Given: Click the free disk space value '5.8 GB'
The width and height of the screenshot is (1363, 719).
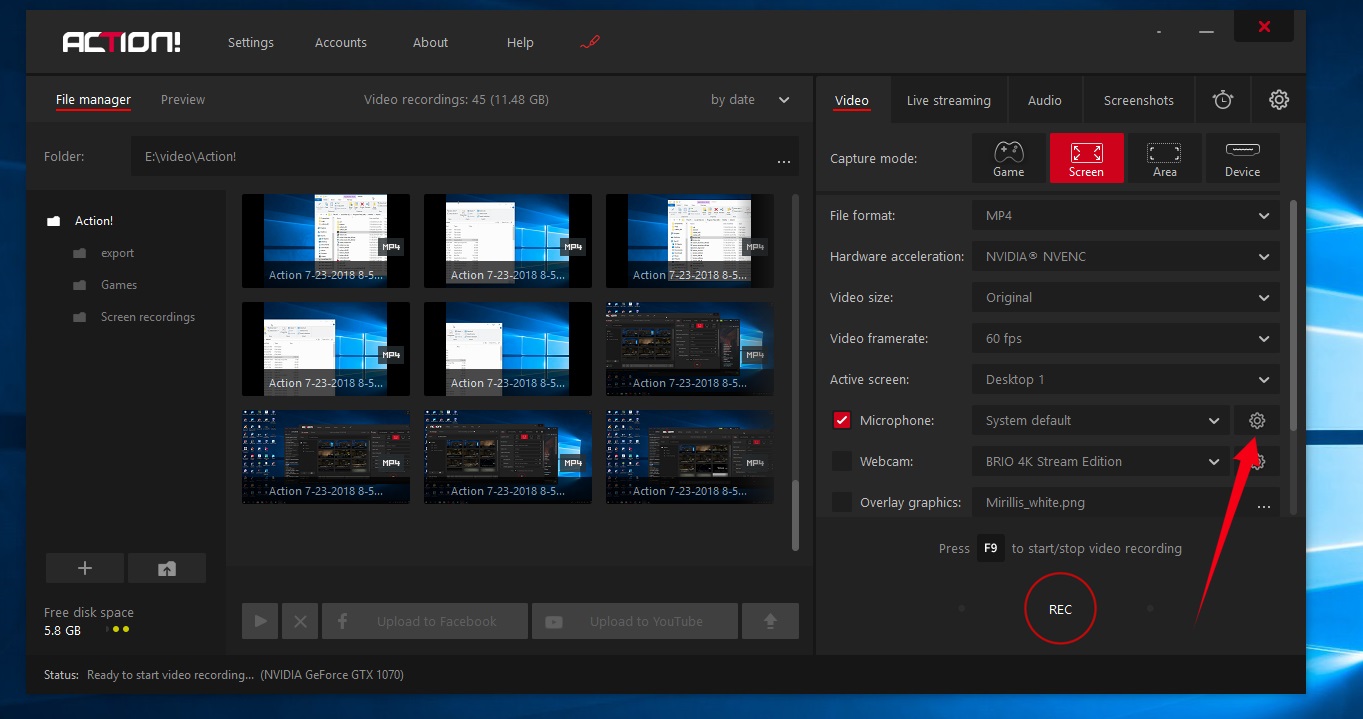Looking at the screenshot, I should coord(63,631).
